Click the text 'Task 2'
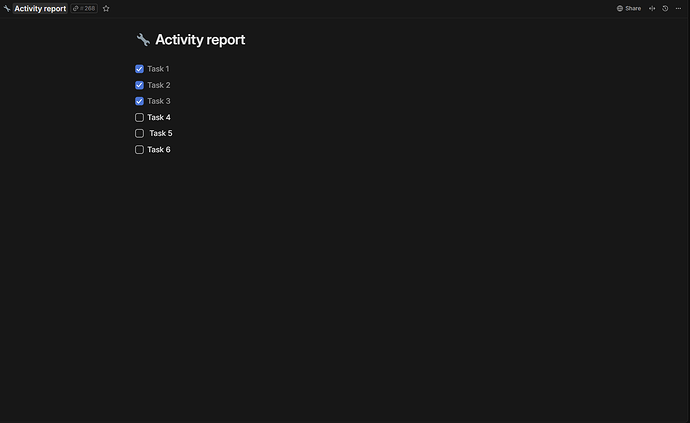Viewport: 690px width, 423px height. pyautogui.click(x=159, y=85)
